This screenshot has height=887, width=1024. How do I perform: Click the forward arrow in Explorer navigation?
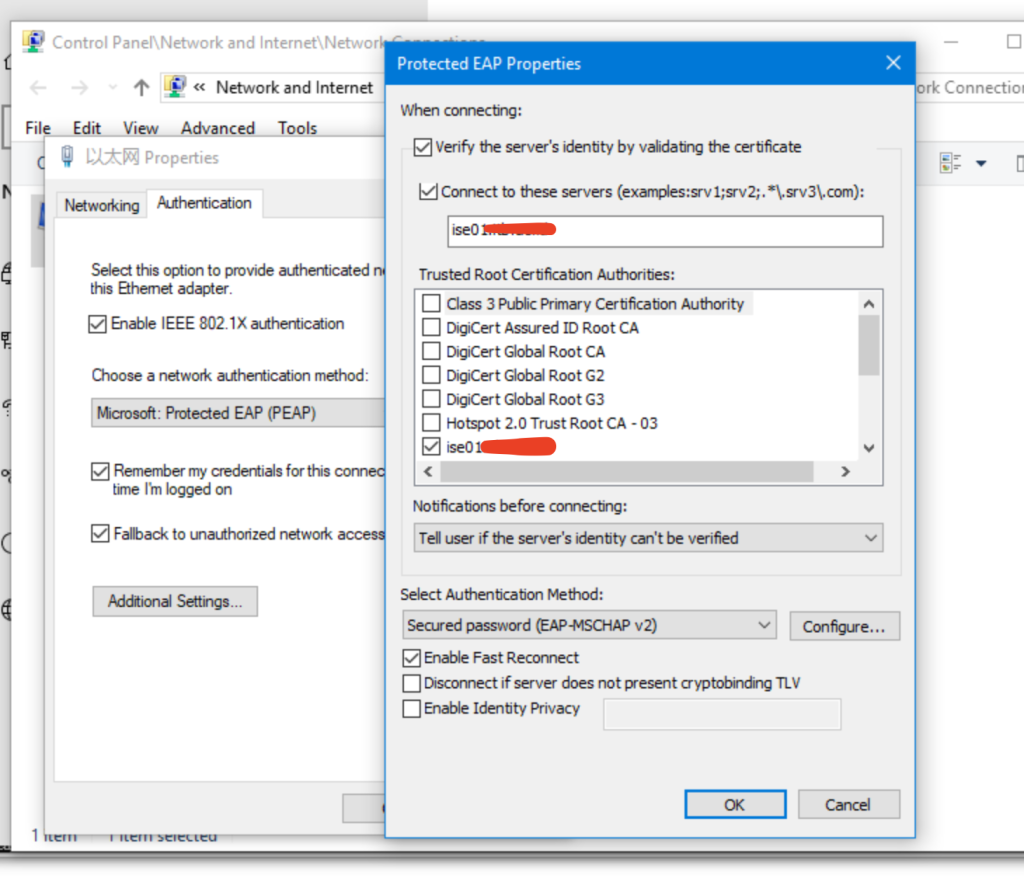(x=79, y=88)
